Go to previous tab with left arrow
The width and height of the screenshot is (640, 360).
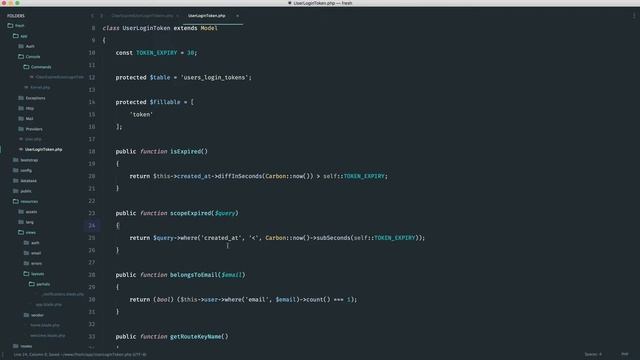tap(92, 16)
